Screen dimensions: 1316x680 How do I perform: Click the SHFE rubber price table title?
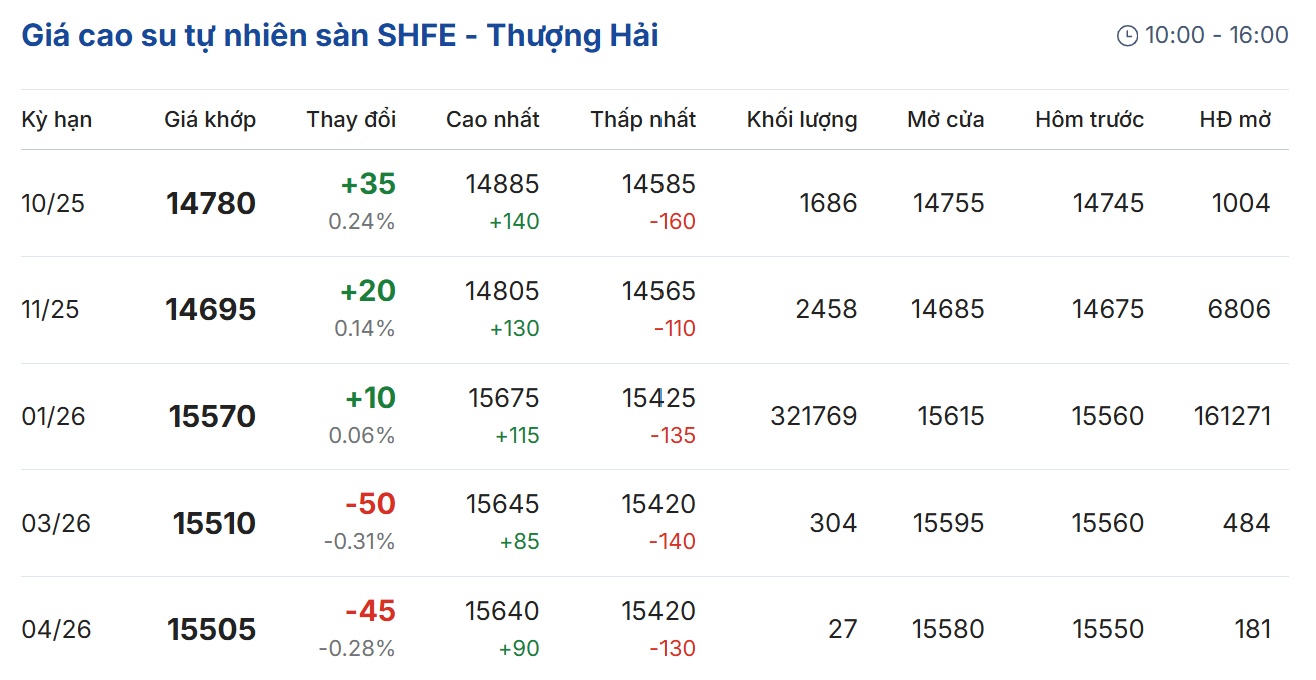click(340, 36)
